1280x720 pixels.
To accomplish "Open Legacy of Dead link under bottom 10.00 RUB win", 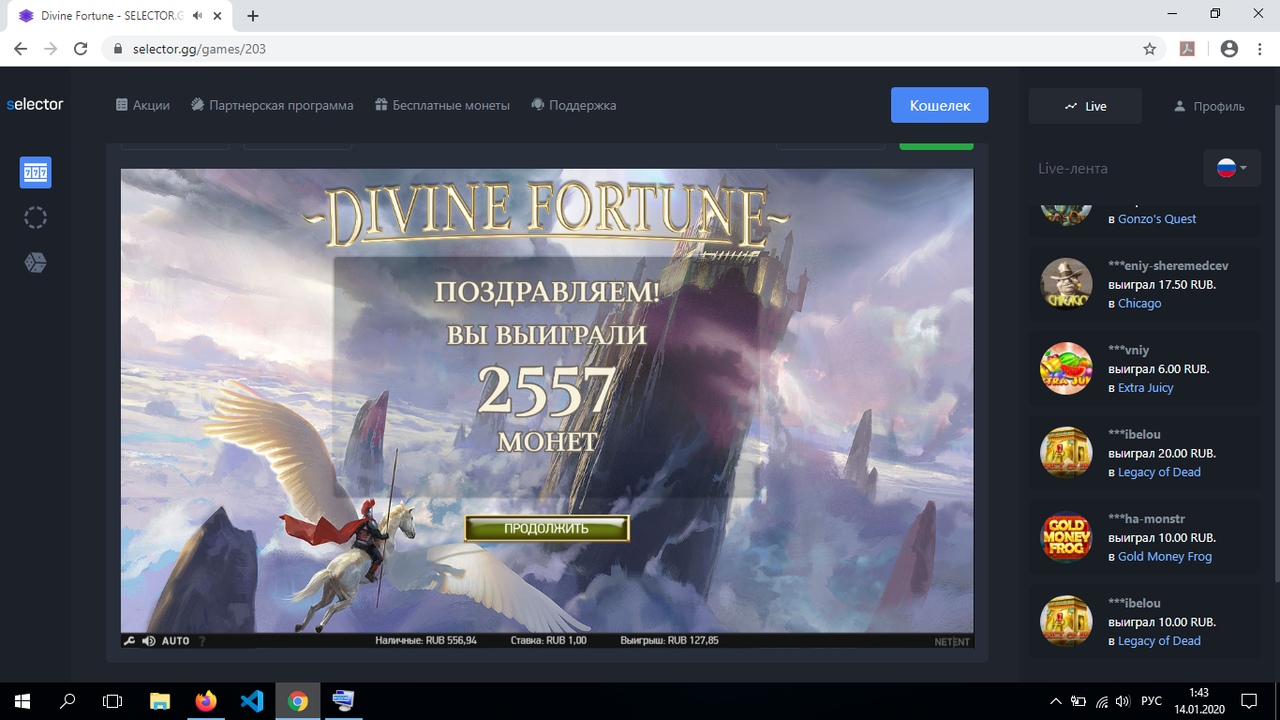I will [x=1159, y=641].
